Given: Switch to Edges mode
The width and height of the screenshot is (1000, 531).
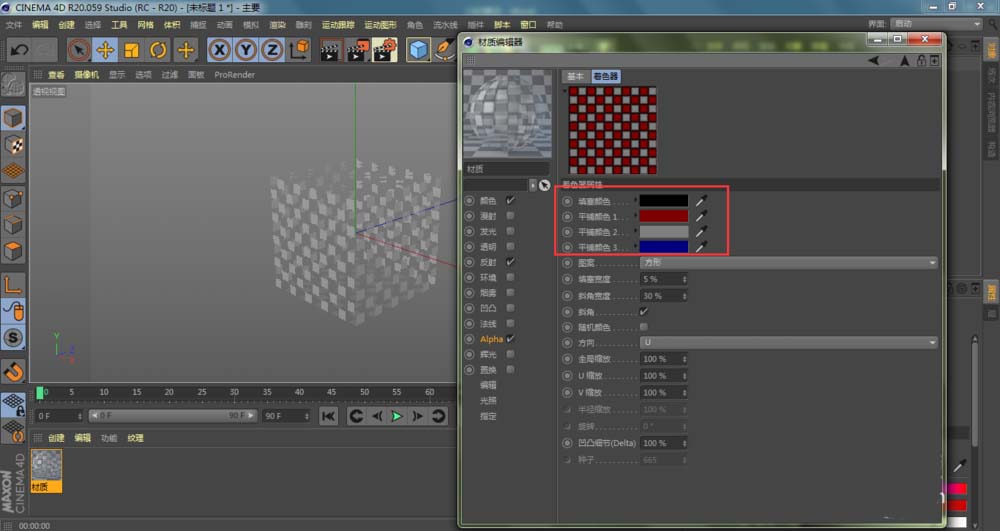Looking at the screenshot, I should pyautogui.click(x=13, y=225).
